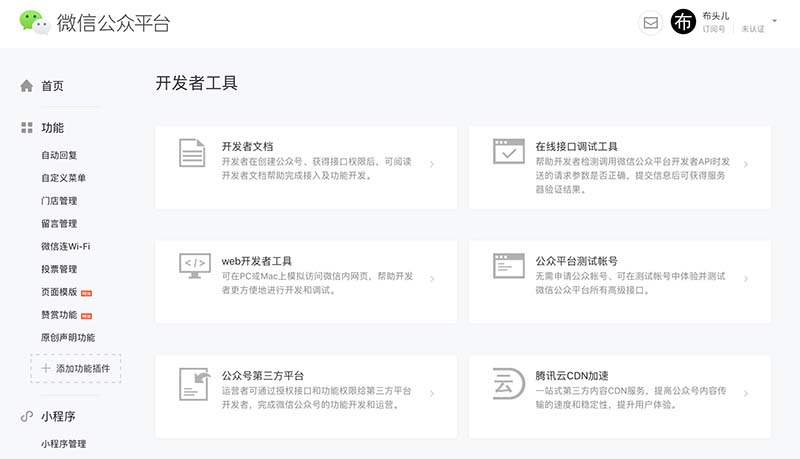This screenshot has width=800, height=459.
Task: Click the 布 account avatar
Action: pos(683,22)
